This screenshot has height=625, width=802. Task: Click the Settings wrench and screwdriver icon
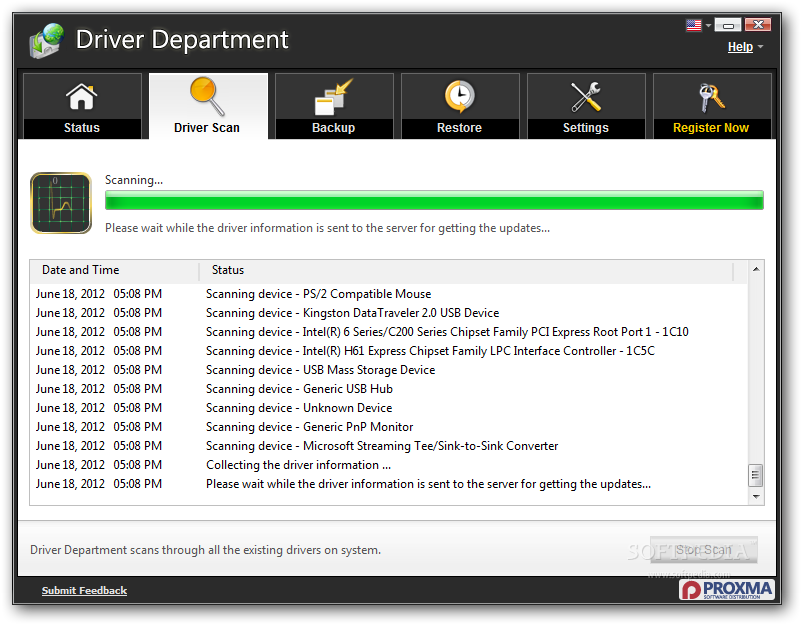[x=586, y=97]
